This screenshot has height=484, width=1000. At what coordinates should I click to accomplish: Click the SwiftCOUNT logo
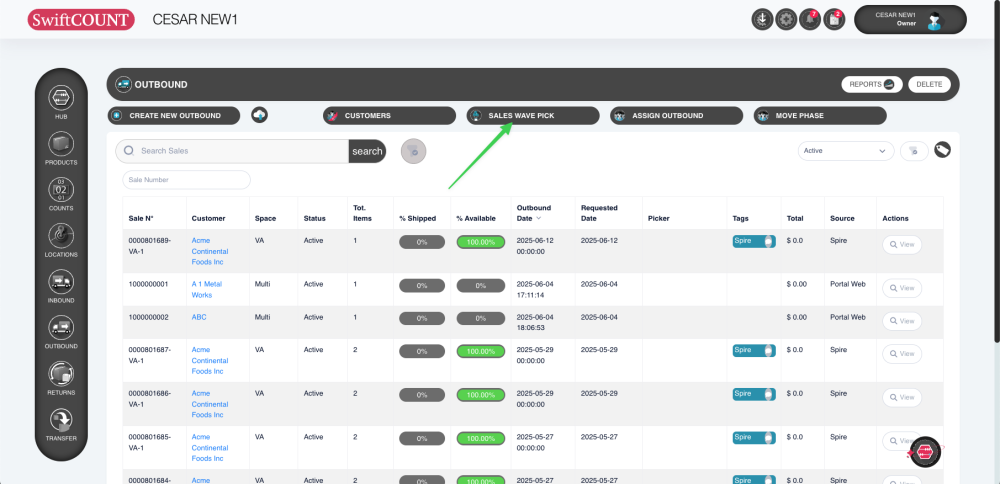81,20
